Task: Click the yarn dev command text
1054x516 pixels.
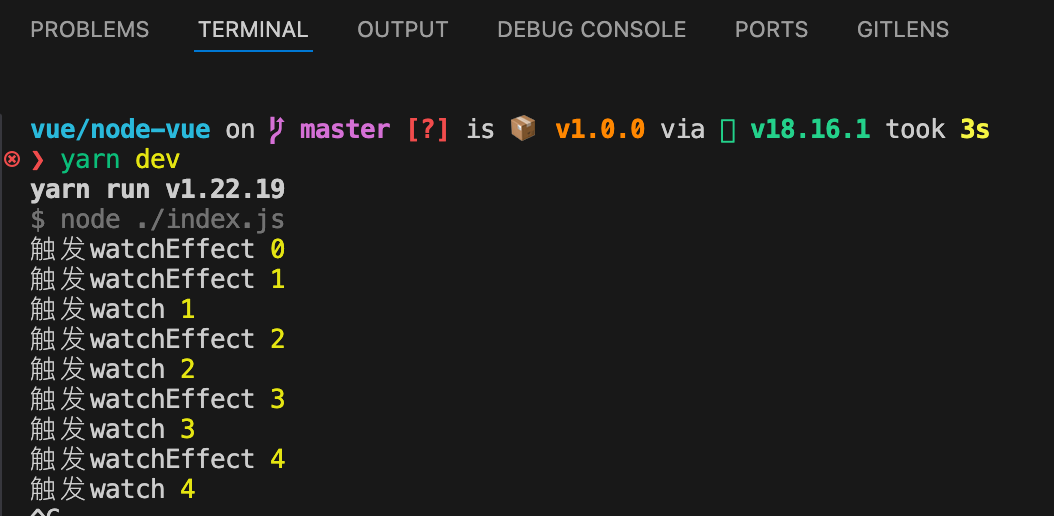Action: tap(120, 159)
